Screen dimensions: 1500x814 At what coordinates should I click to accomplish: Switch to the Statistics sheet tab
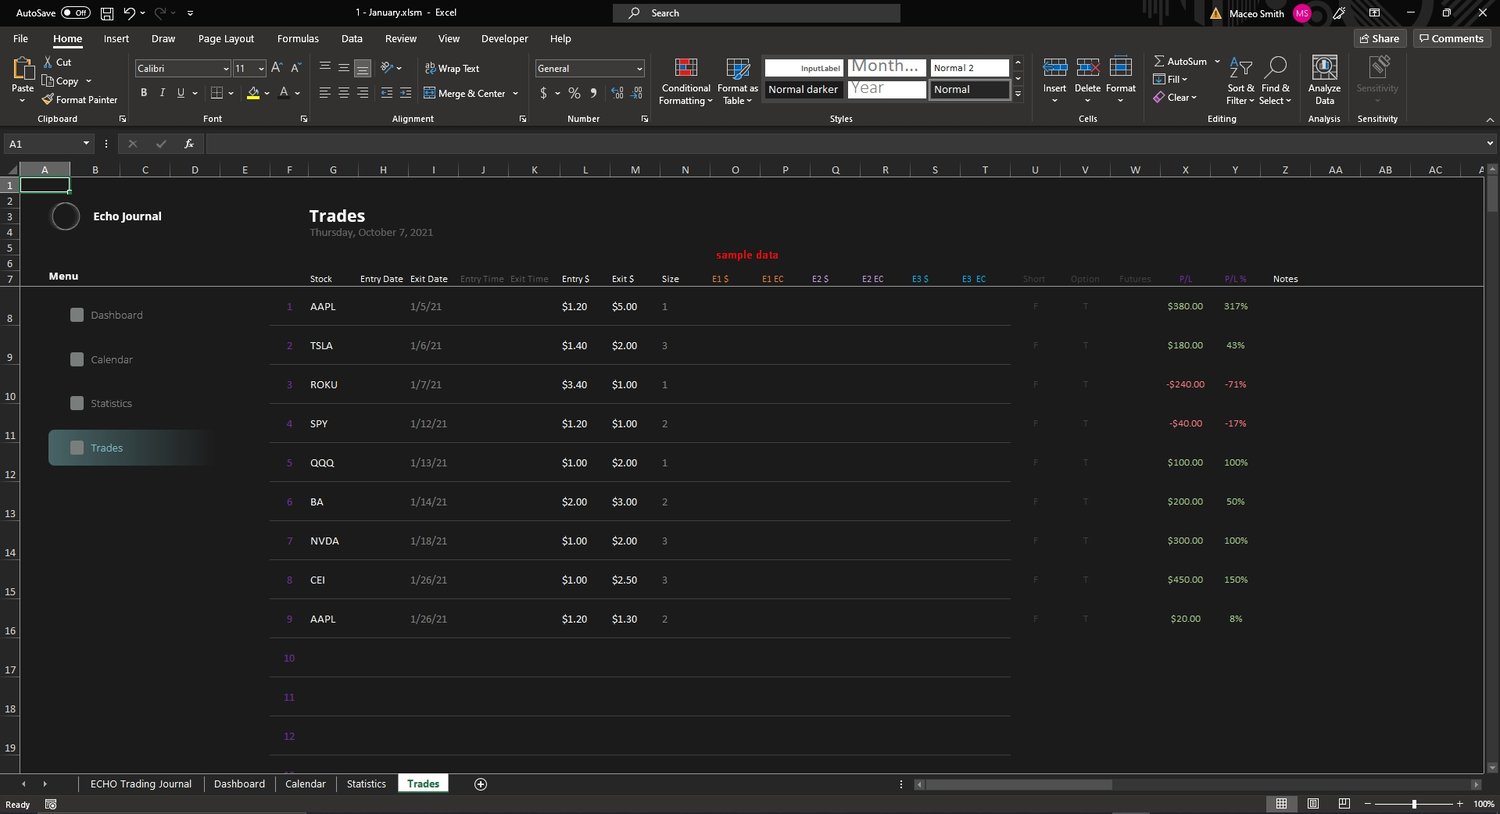[x=366, y=784]
